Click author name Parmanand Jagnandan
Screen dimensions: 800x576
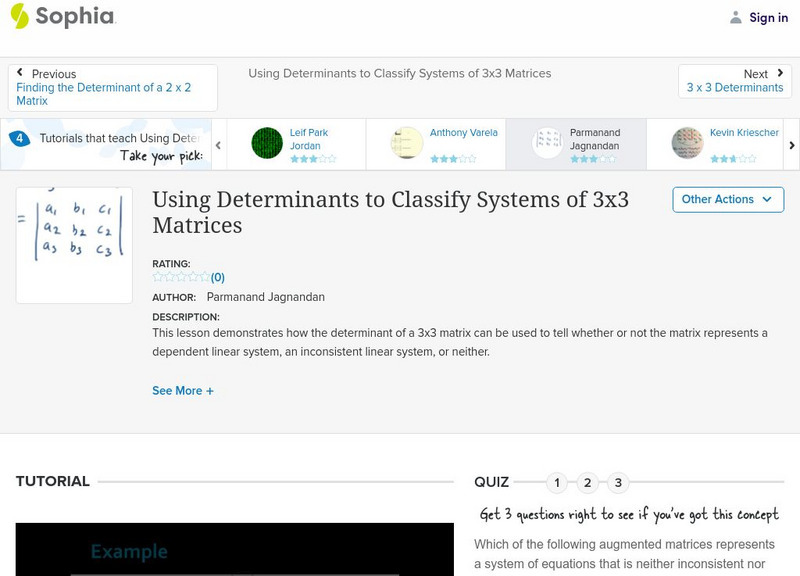click(x=265, y=297)
